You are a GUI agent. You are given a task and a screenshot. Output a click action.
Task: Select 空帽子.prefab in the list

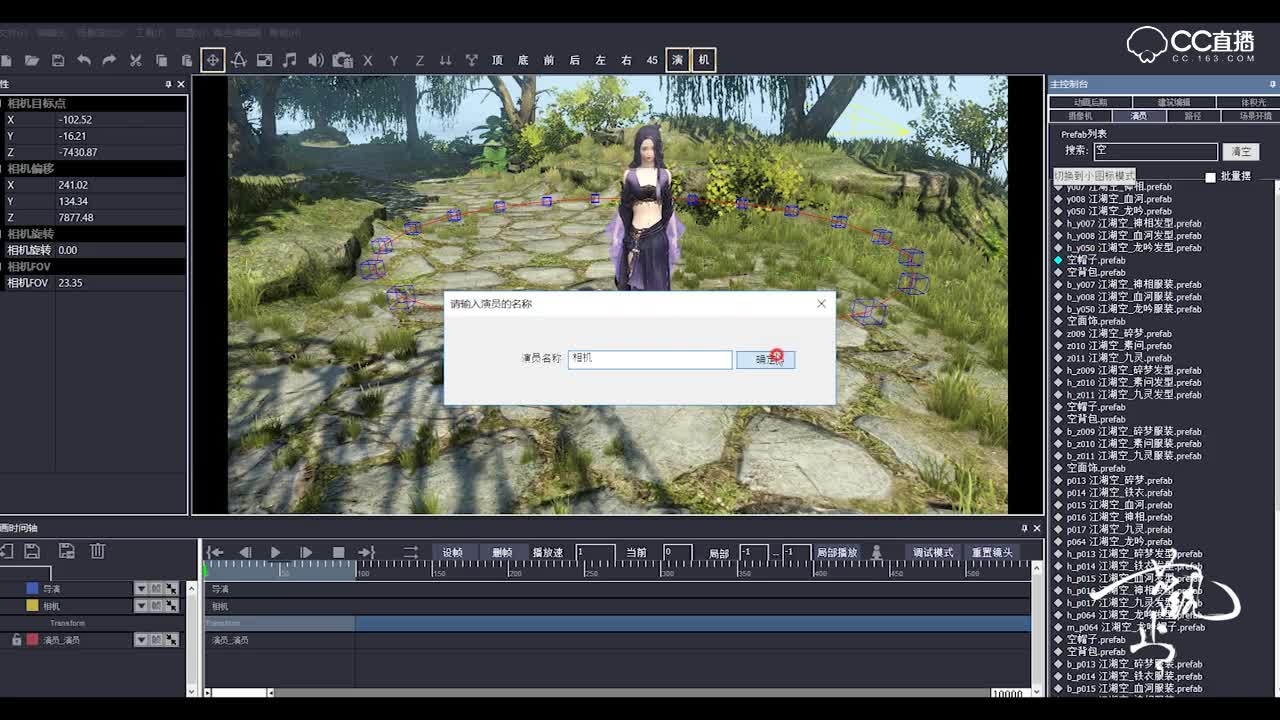(1096, 260)
